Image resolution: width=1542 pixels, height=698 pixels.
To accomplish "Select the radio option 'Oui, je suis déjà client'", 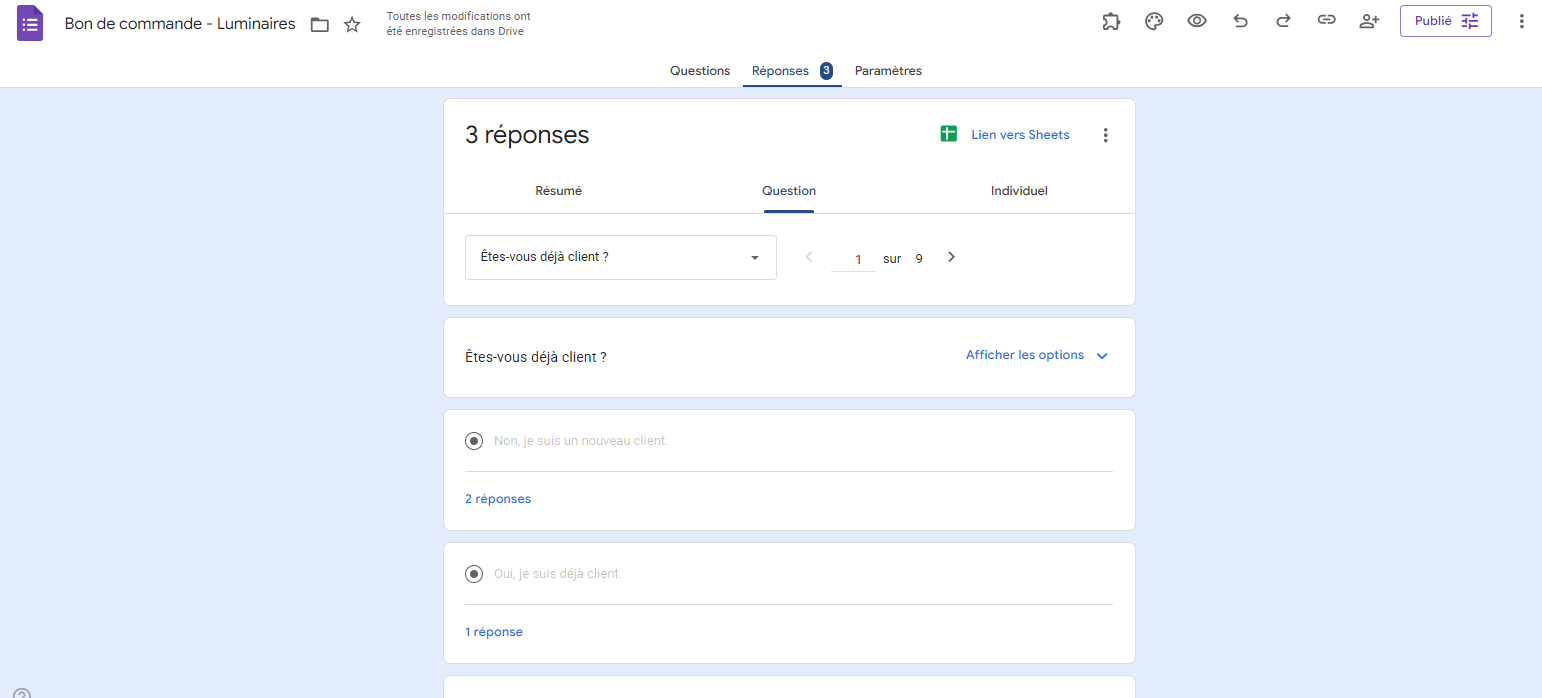I will pos(473,573).
